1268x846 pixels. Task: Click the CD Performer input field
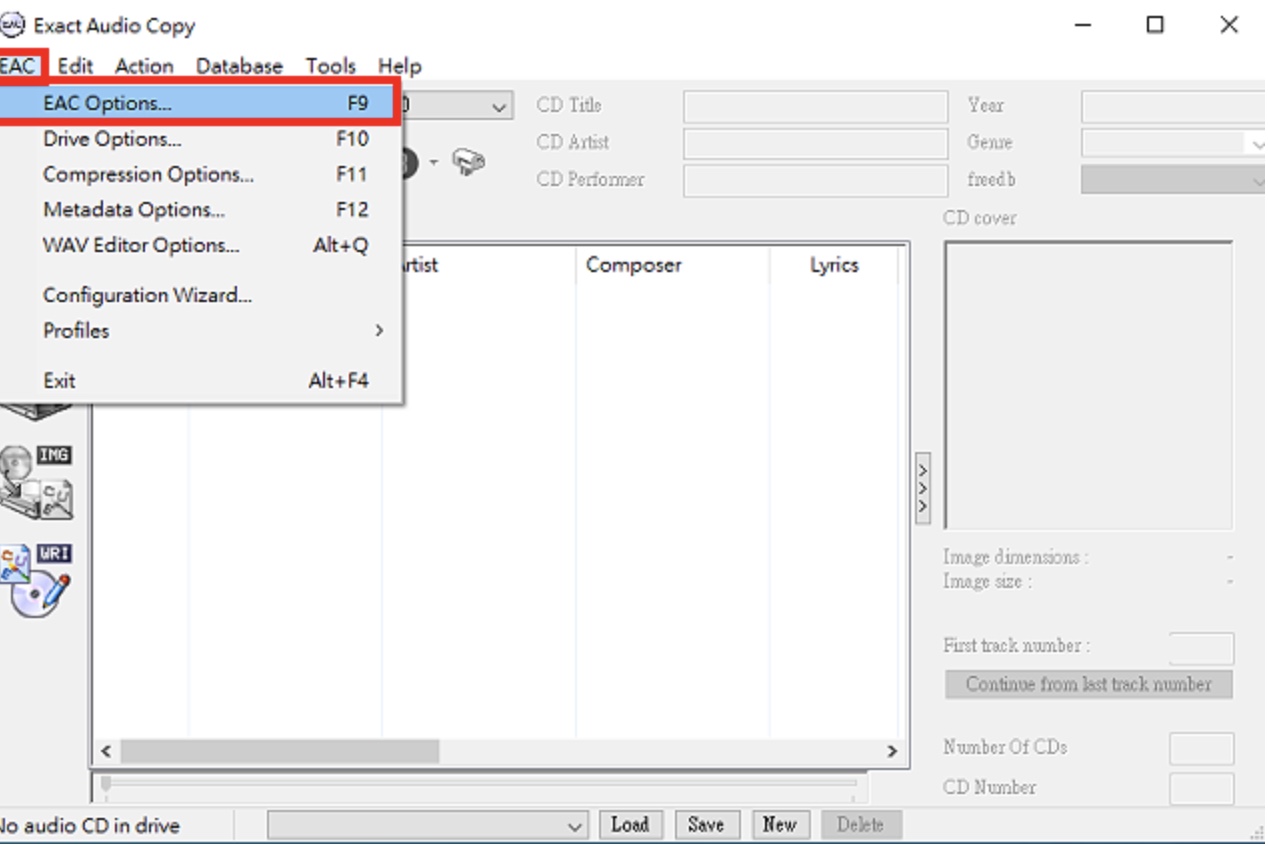pyautogui.click(x=815, y=180)
